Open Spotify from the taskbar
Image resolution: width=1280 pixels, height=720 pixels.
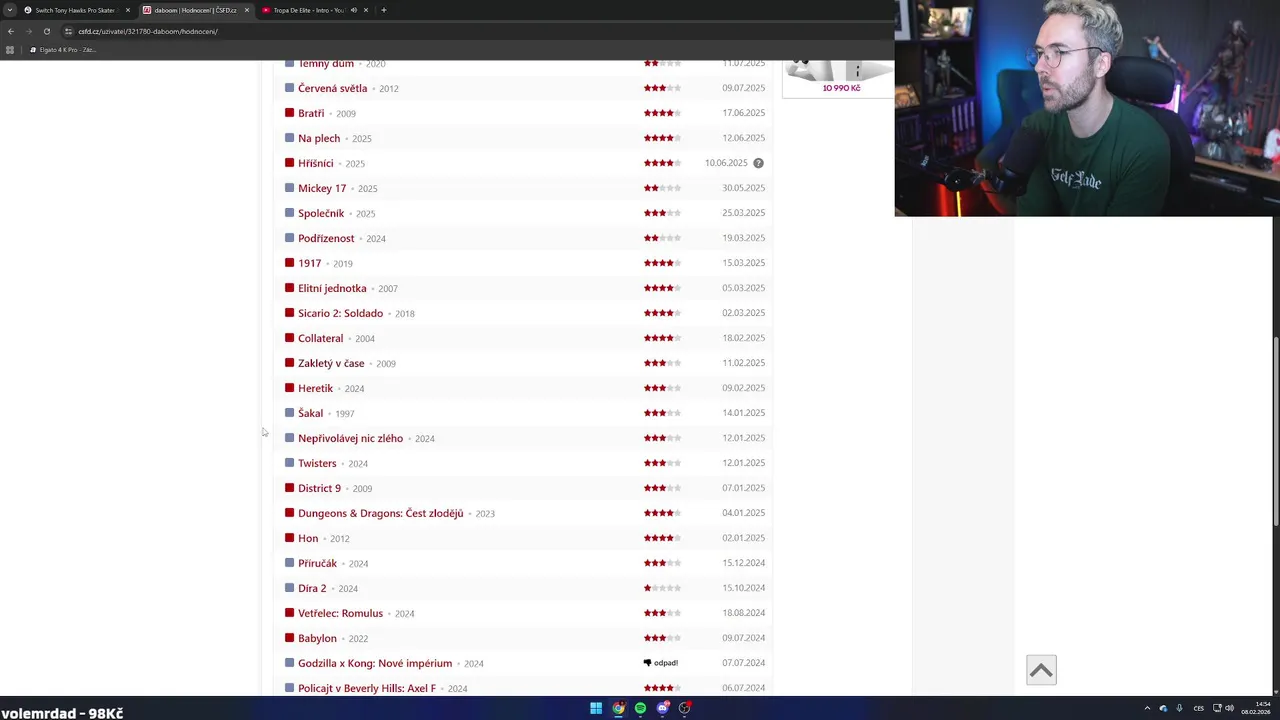click(640, 708)
